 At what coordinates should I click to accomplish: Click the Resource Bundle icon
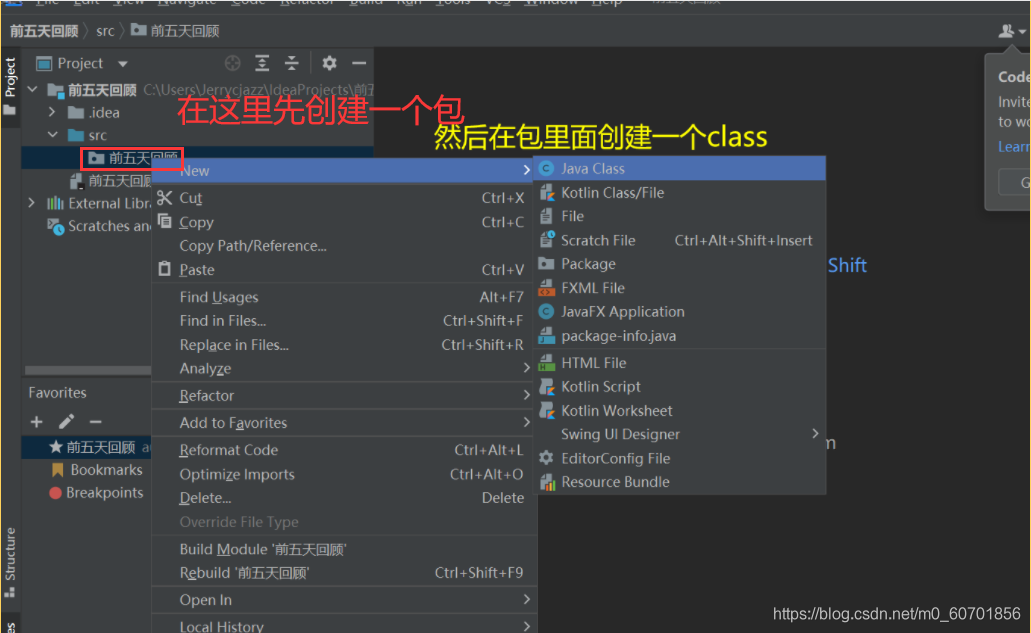point(547,482)
